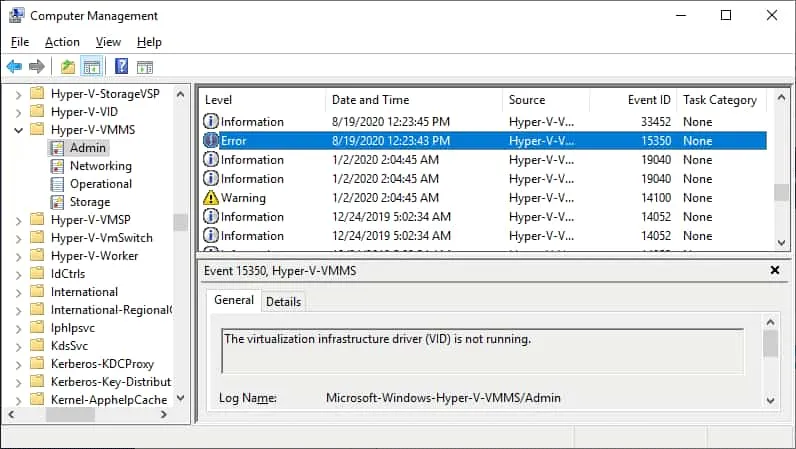Open the Operational log under Hyper-V-VMMS

(x=100, y=184)
